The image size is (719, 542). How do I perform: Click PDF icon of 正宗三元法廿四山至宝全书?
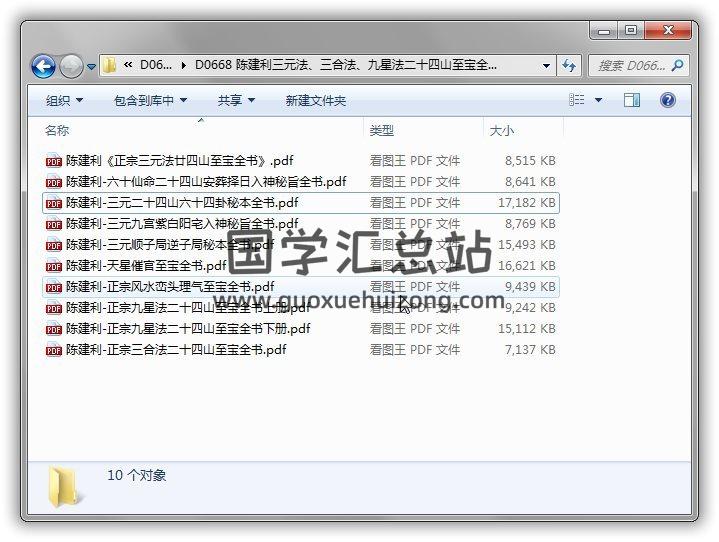click(x=54, y=161)
